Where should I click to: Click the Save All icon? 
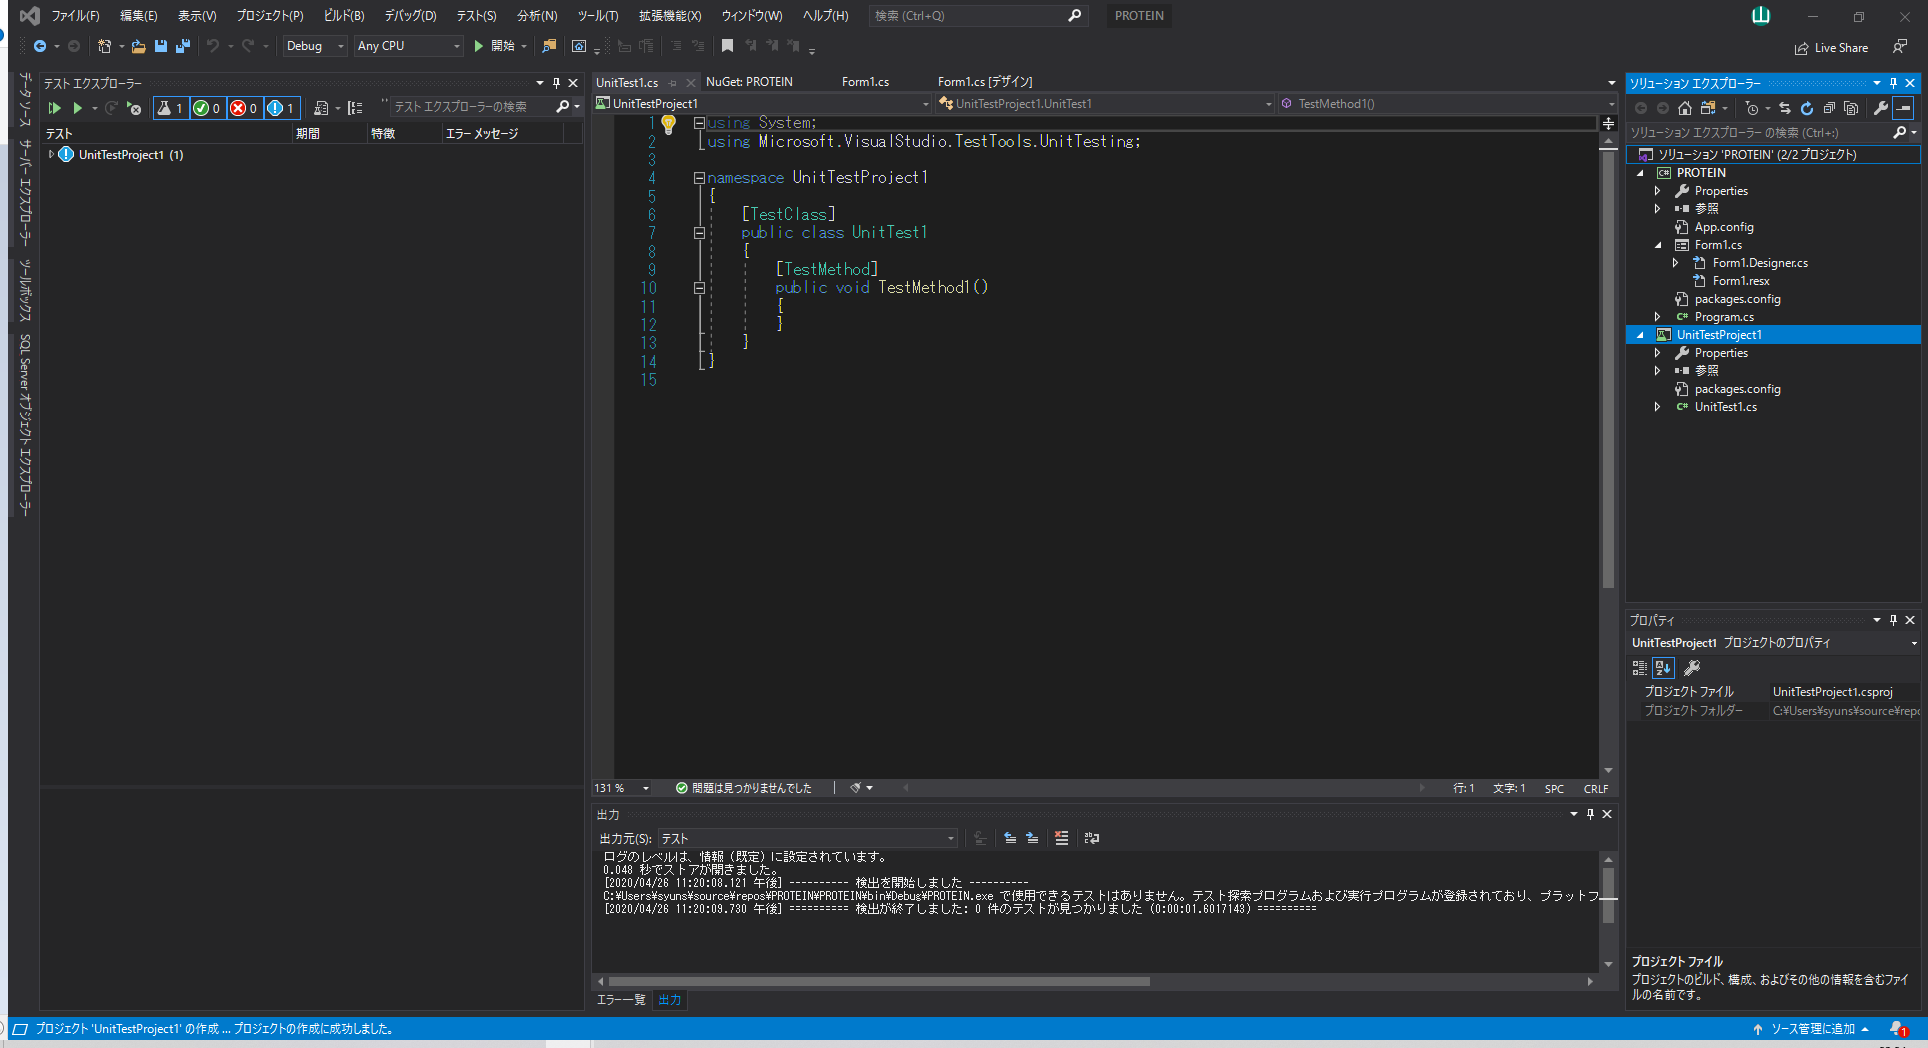coord(183,46)
